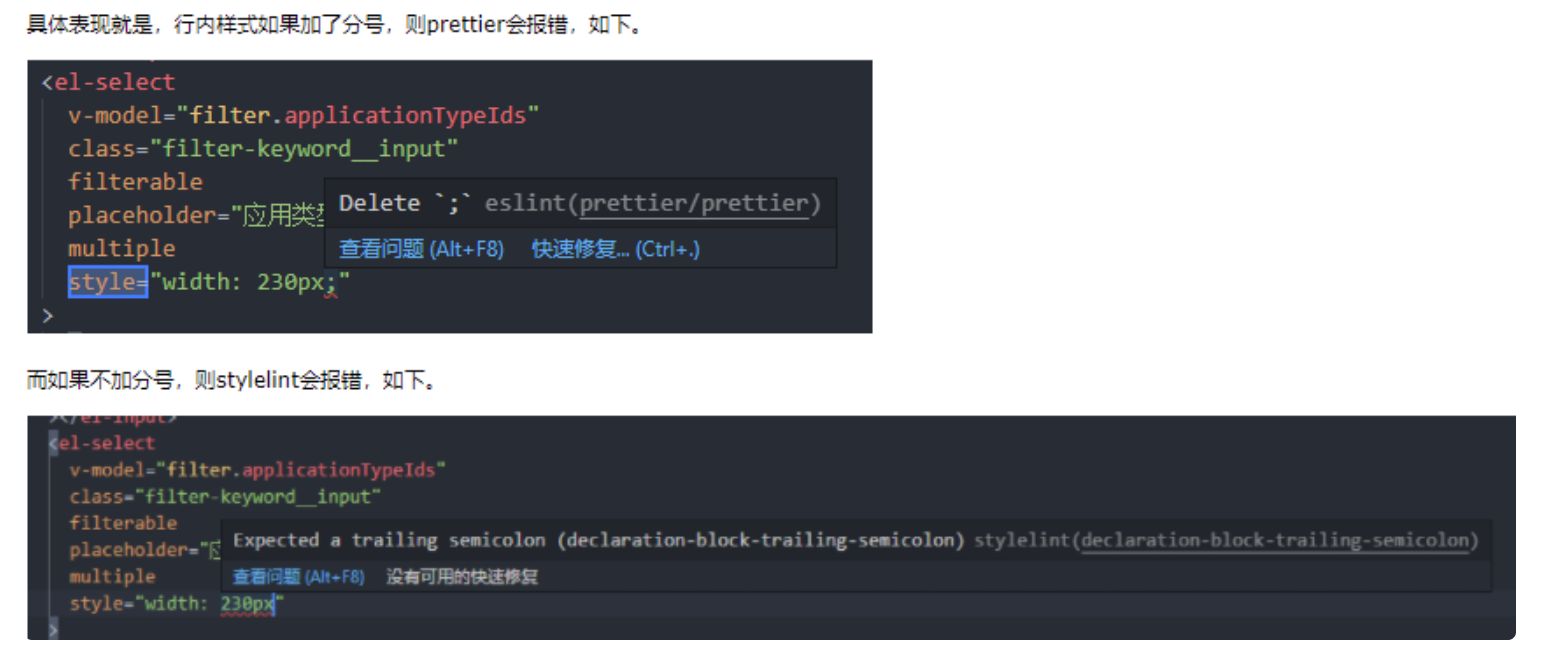
Task: Select highlighted style attribute in first snippet
Action: click(x=108, y=282)
